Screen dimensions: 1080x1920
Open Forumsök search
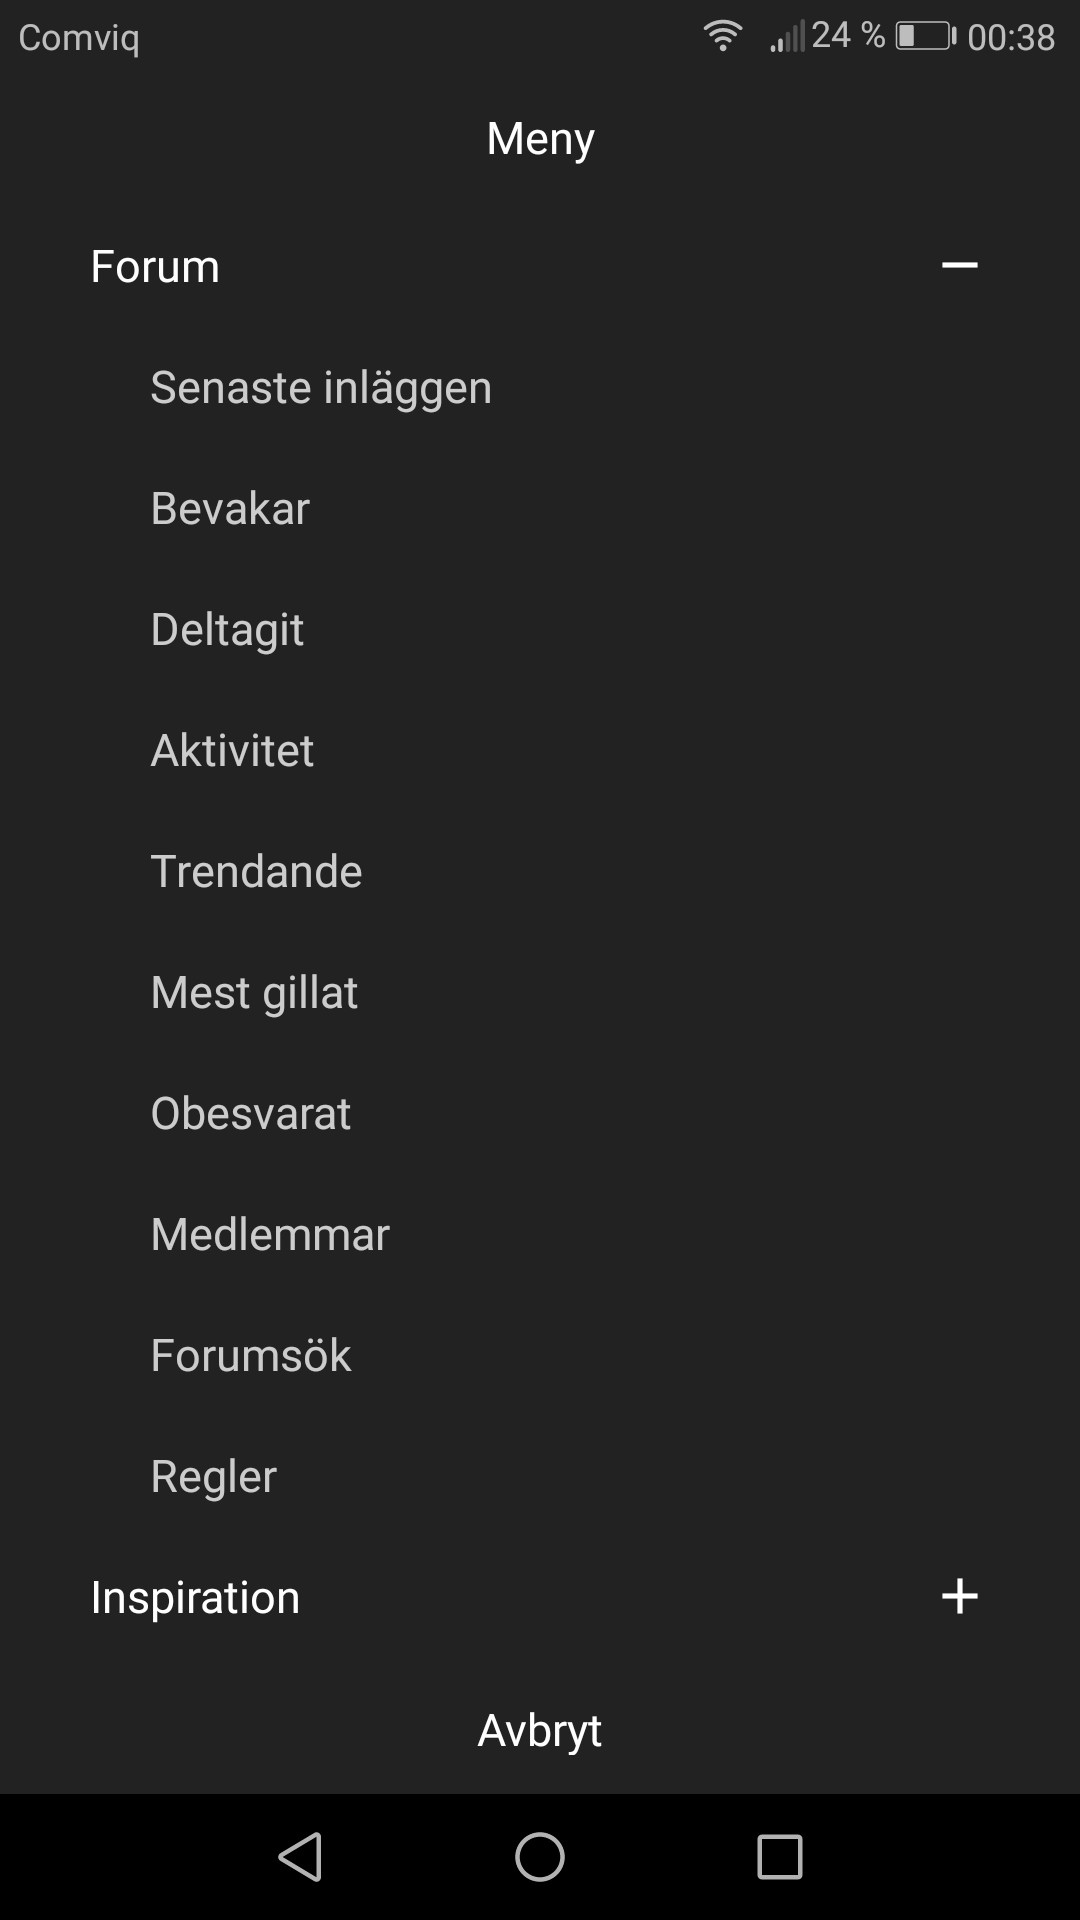tap(250, 1356)
